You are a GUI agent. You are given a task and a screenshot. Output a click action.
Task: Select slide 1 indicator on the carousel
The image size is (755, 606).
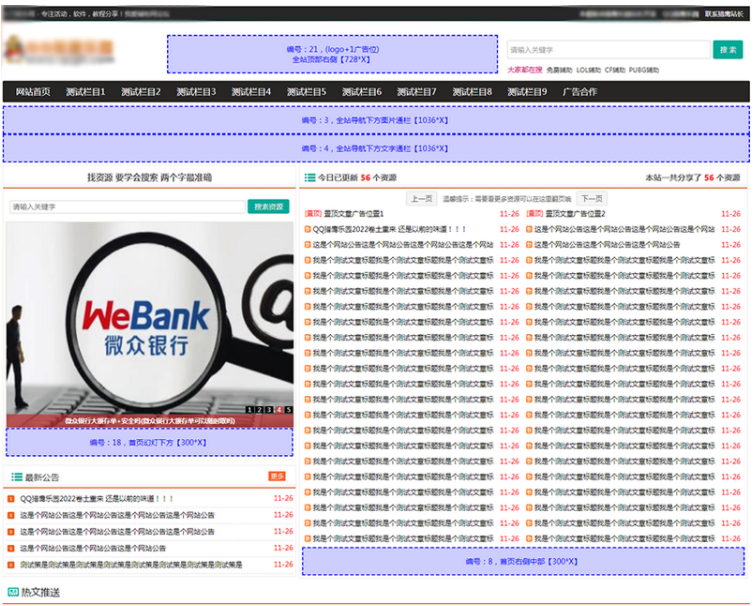coord(249,410)
